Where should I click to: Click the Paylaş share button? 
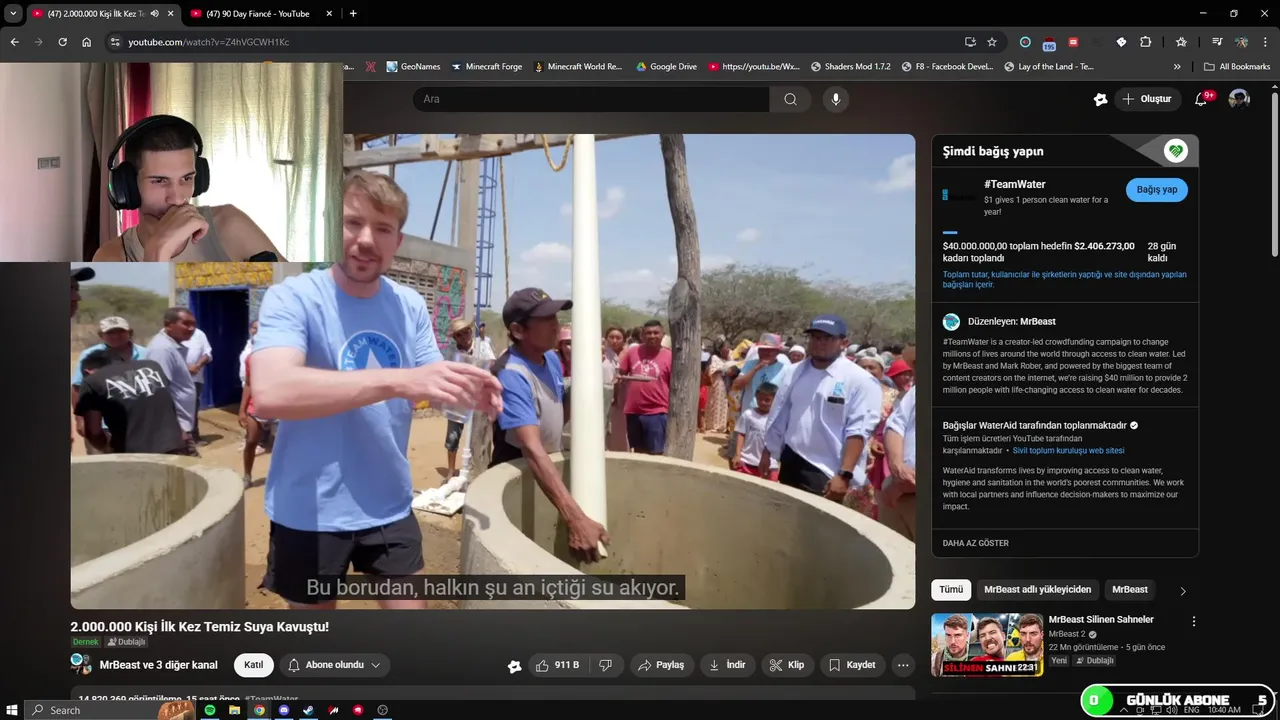click(x=661, y=665)
